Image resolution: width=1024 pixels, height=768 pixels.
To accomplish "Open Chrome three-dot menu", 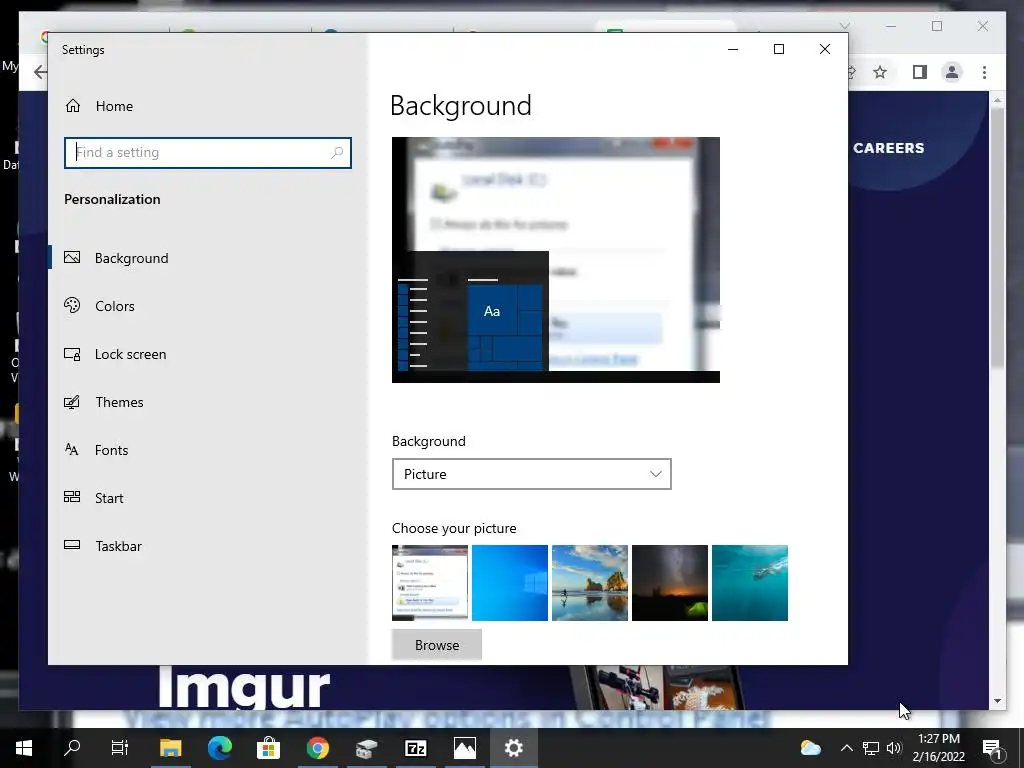I will click(x=984, y=72).
